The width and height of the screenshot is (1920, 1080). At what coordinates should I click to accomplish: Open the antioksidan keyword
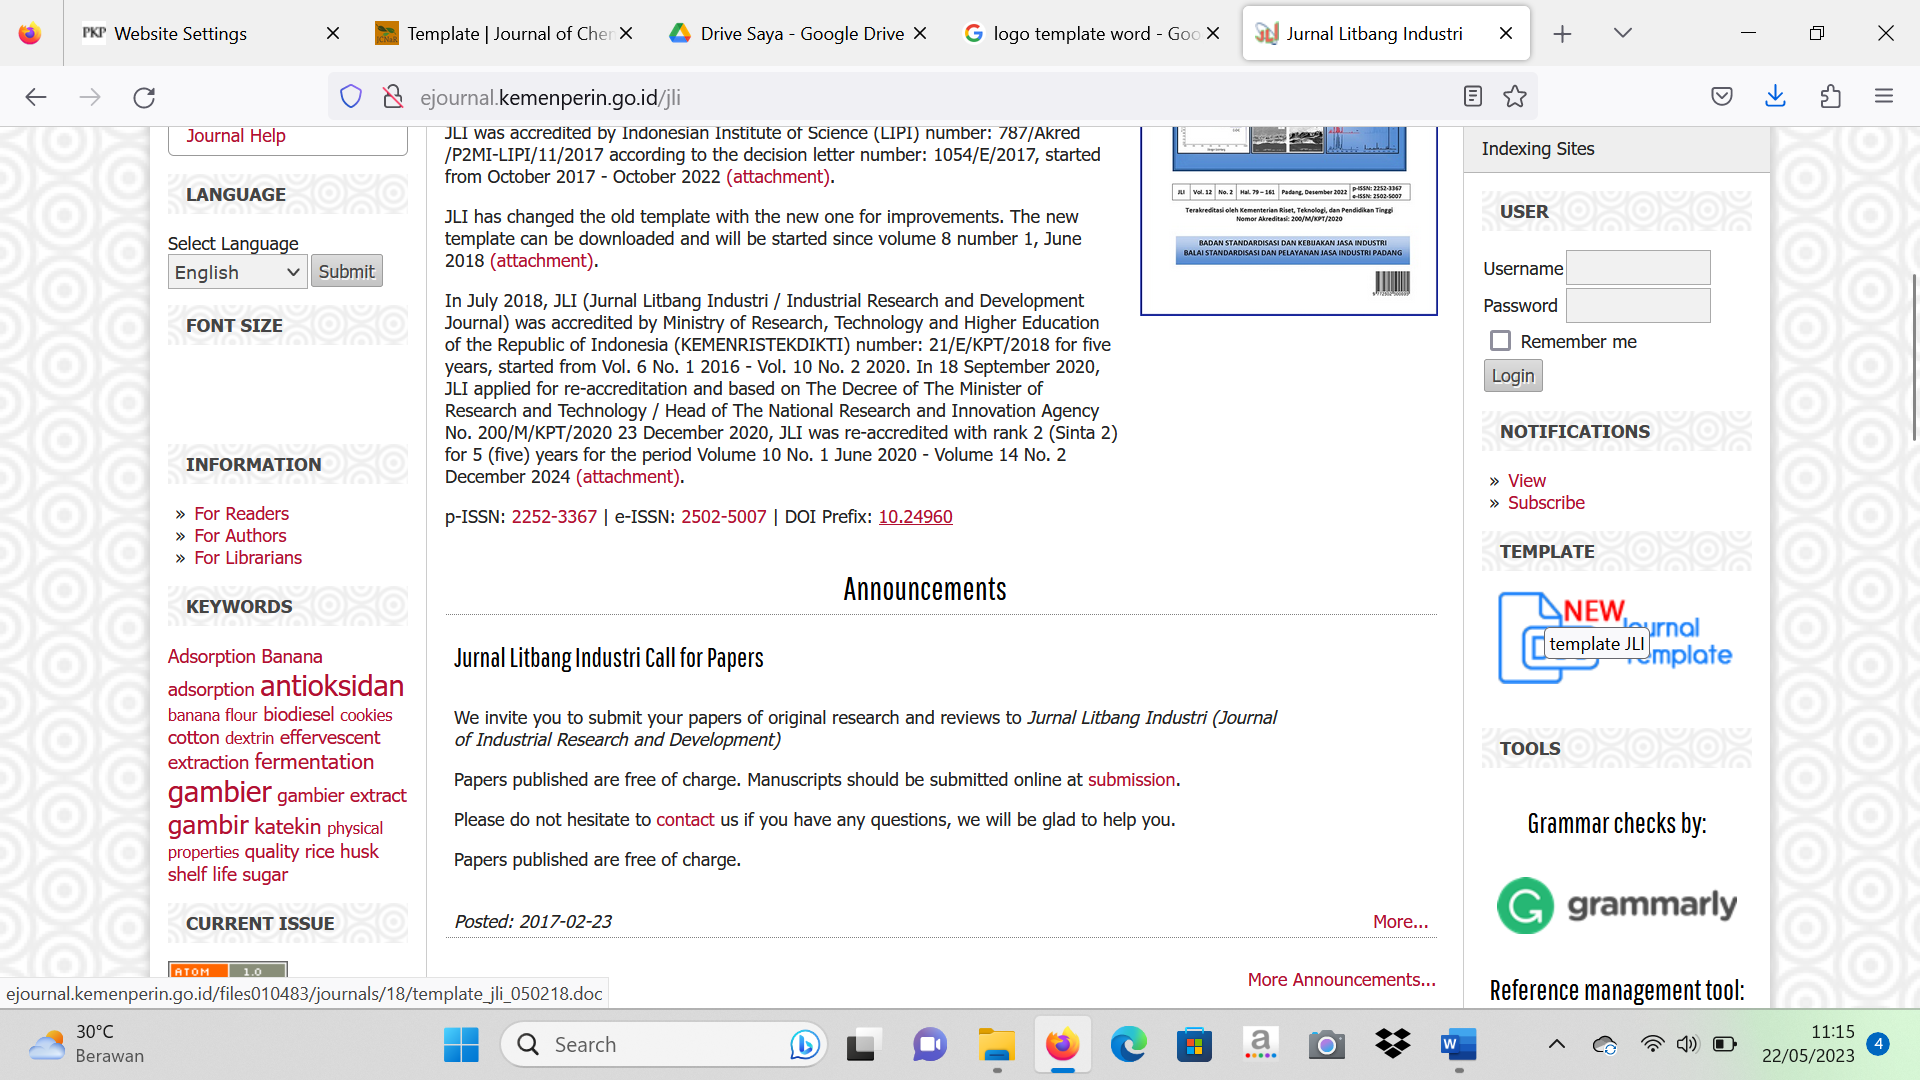pos(332,686)
